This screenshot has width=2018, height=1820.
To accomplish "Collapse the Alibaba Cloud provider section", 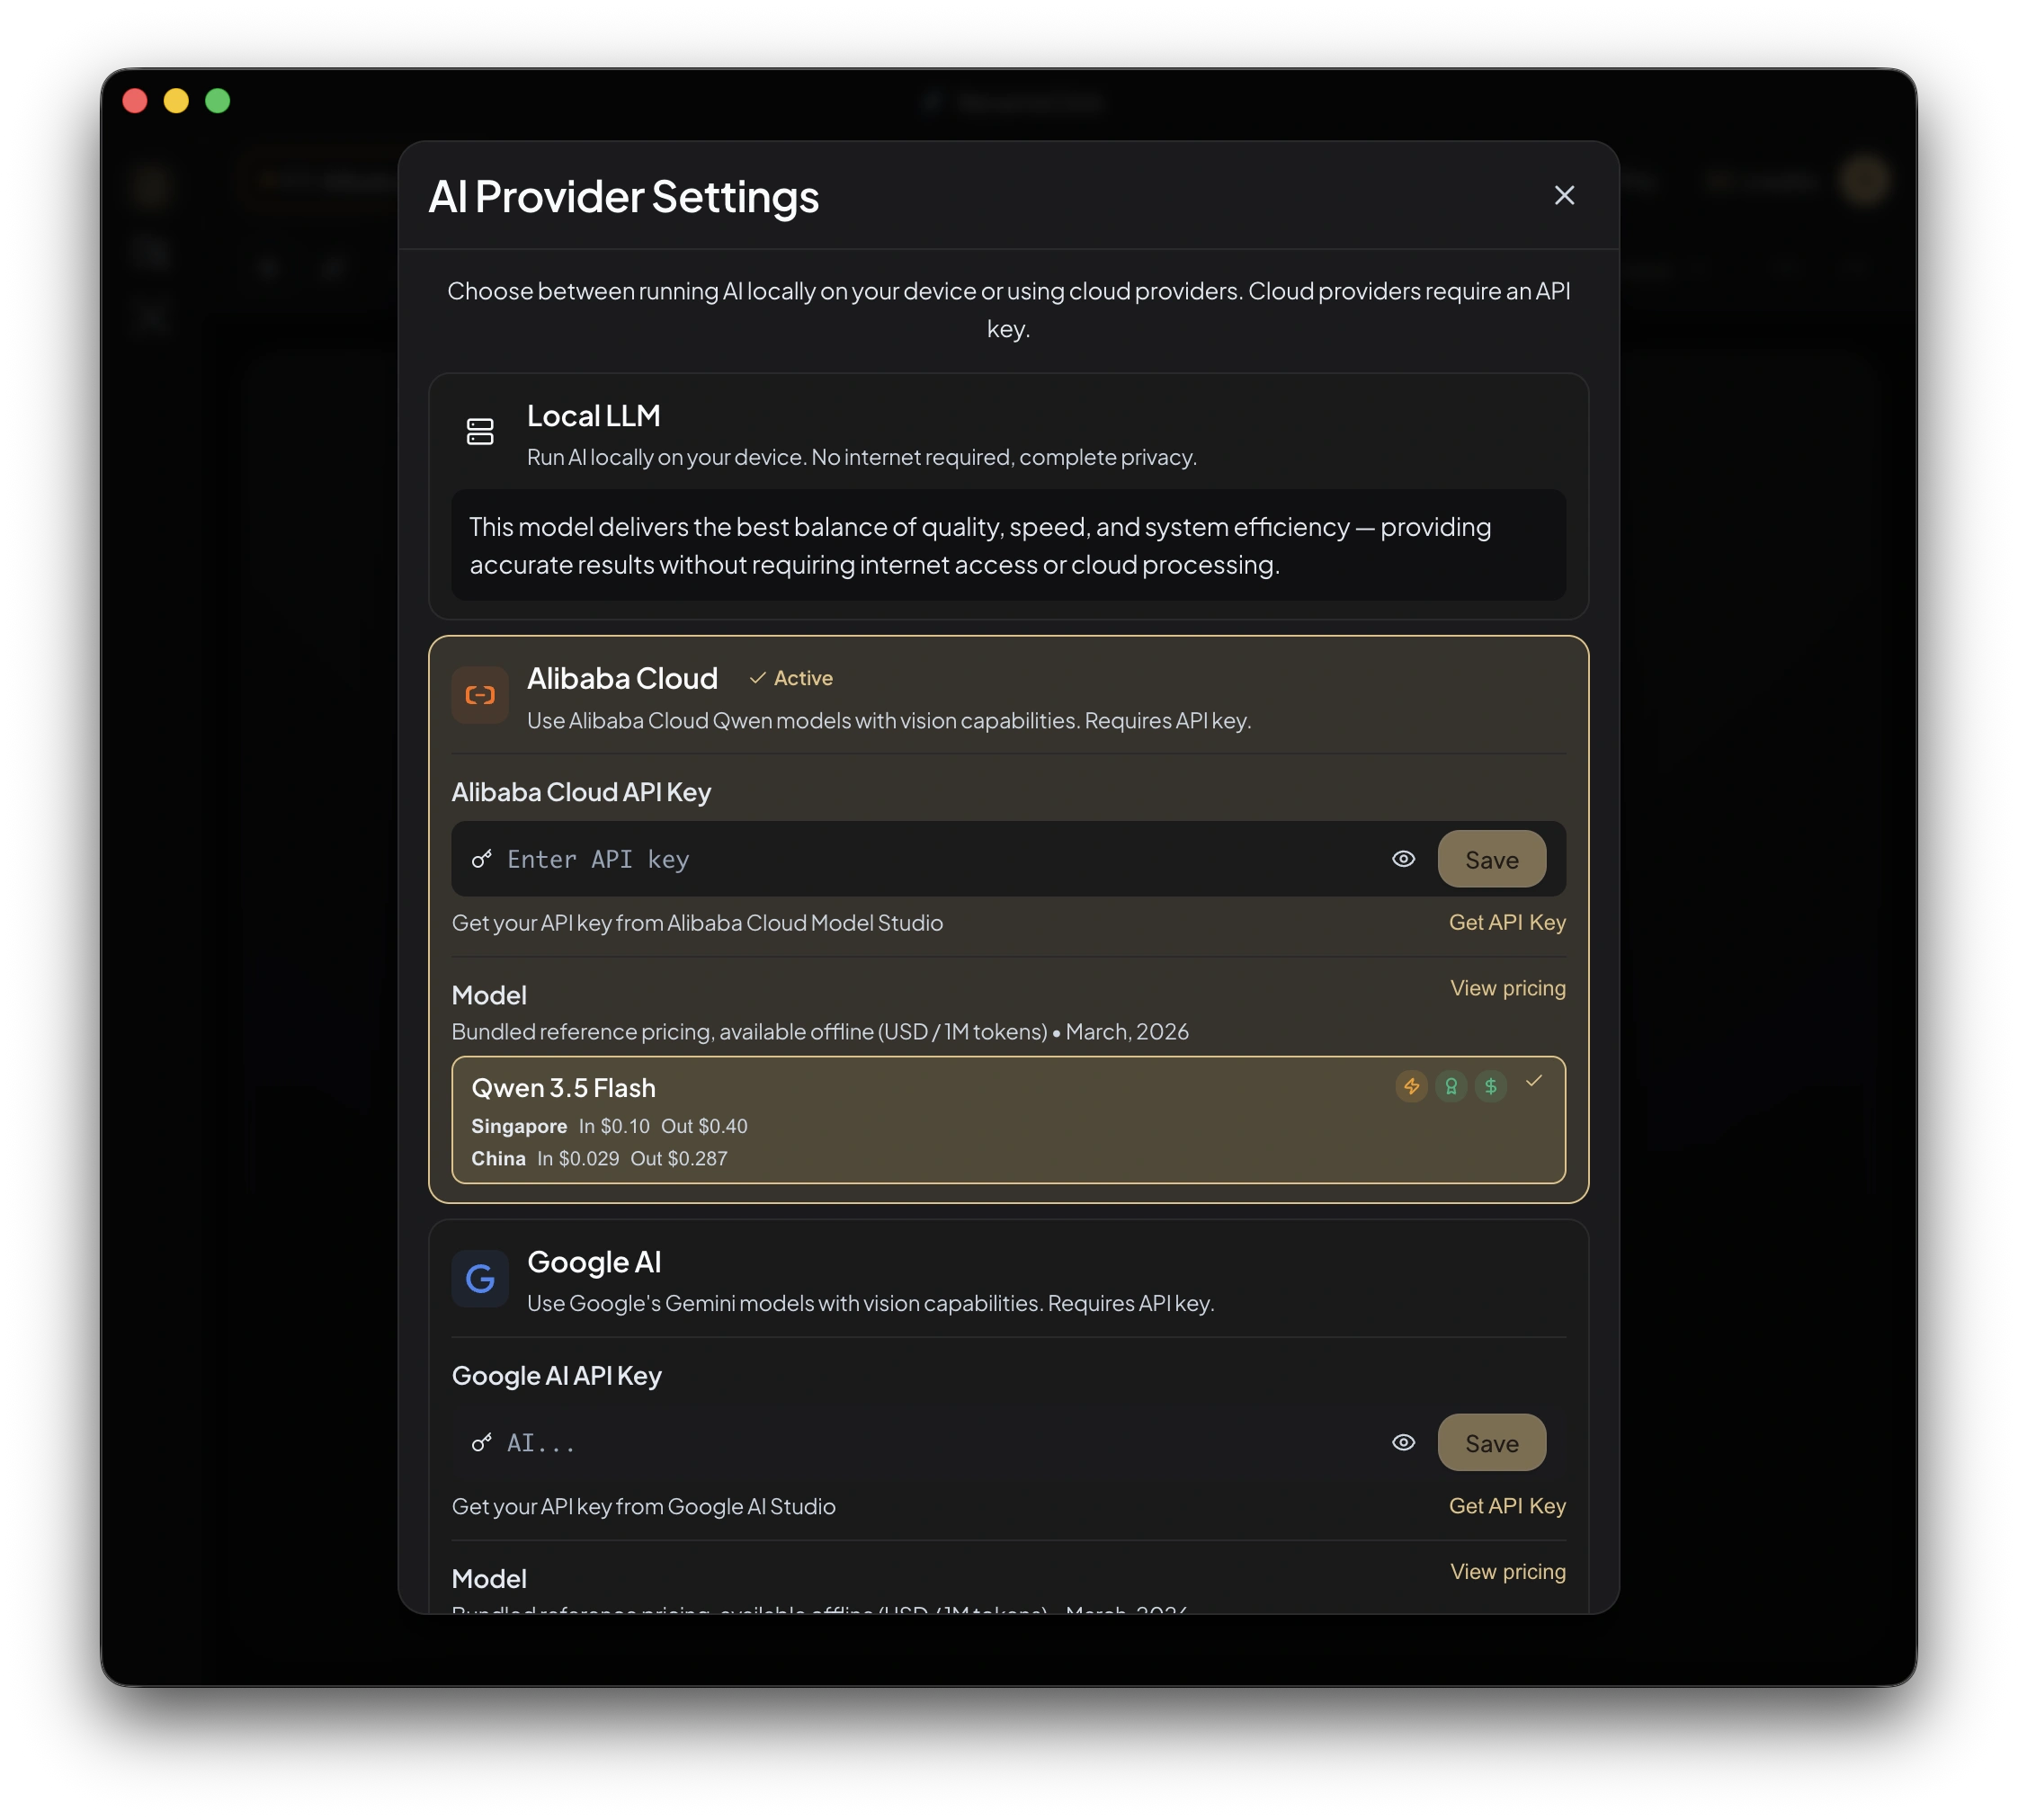I will (x=623, y=678).
